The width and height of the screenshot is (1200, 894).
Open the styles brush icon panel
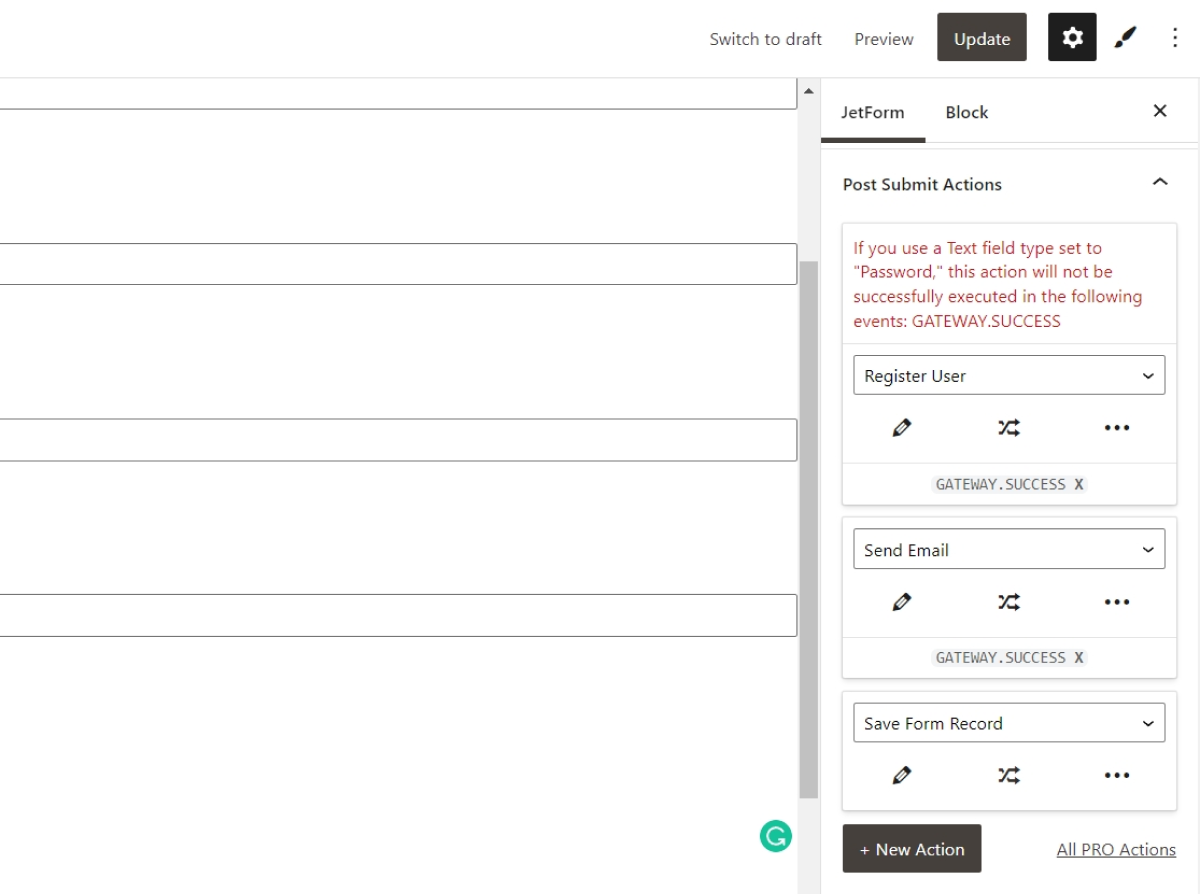[1126, 38]
